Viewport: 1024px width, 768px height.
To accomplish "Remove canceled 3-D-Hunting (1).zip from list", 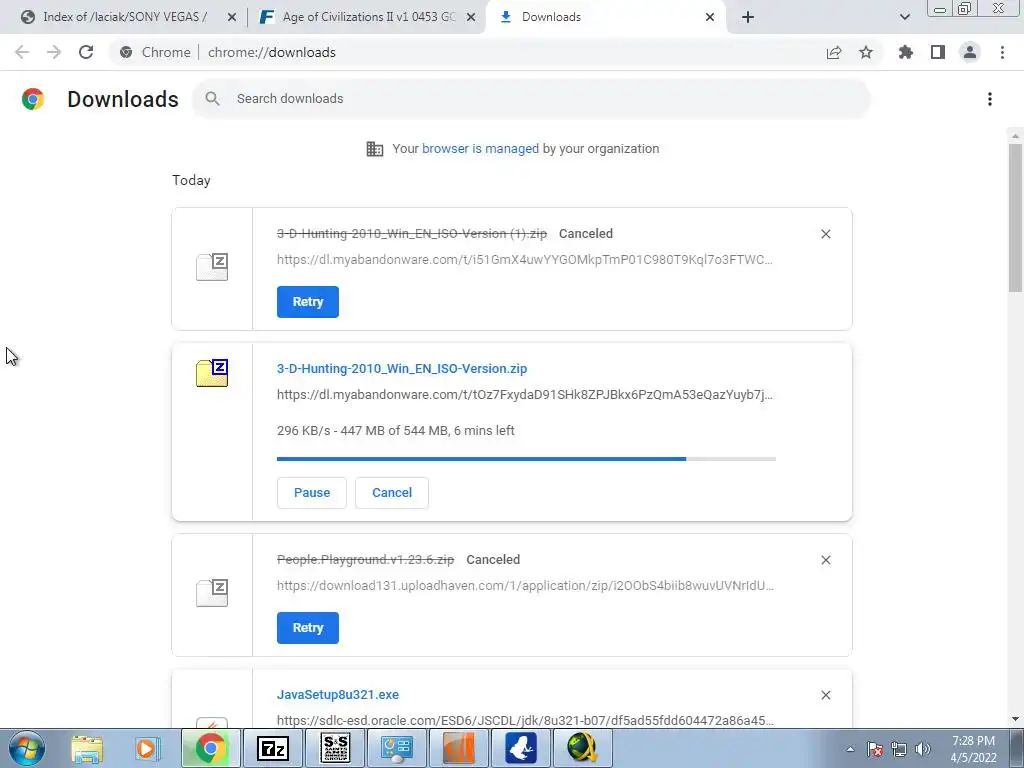I will (x=825, y=234).
